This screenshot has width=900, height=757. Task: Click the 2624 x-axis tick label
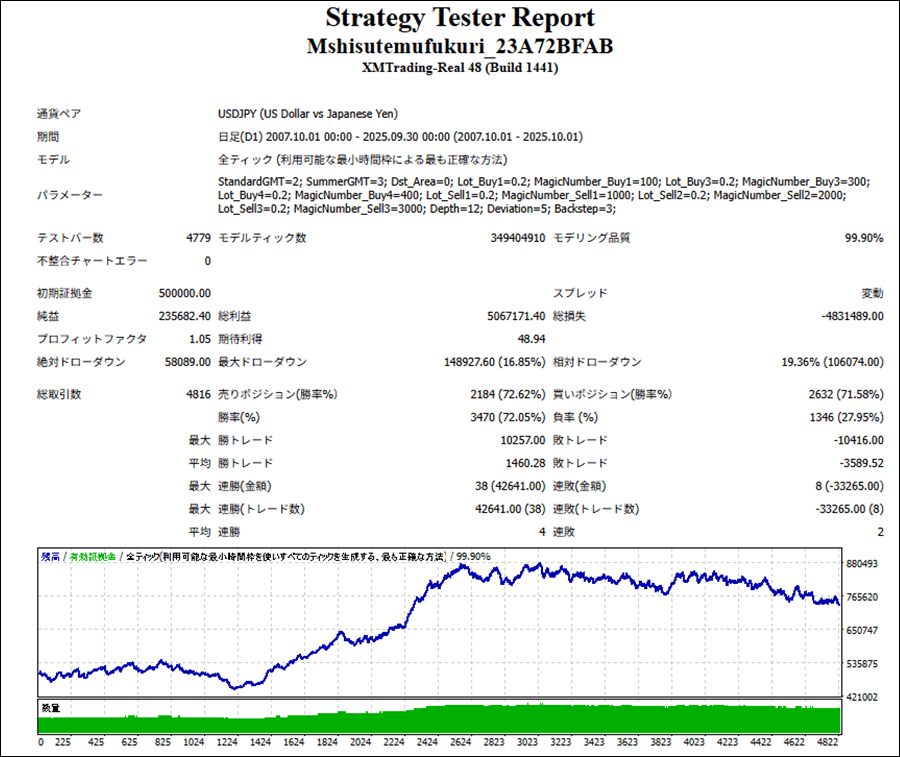pyautogui.click(x=461, y=743)
